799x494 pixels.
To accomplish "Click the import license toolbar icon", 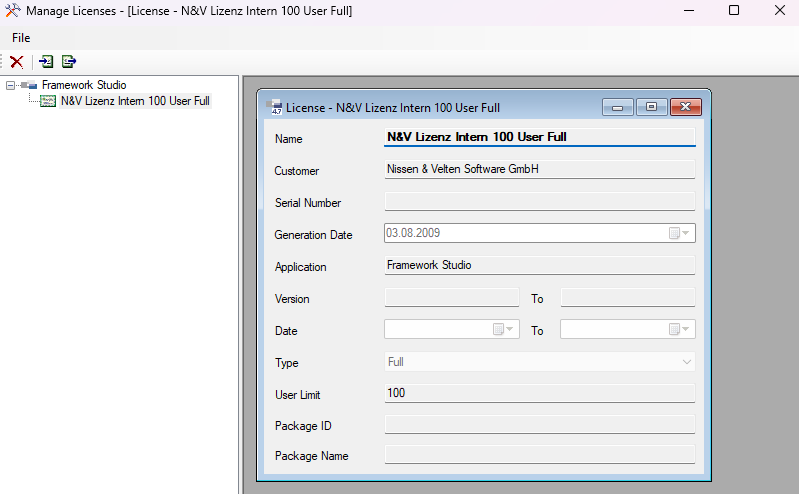I will pyautogui.click(x=46, y=62).
